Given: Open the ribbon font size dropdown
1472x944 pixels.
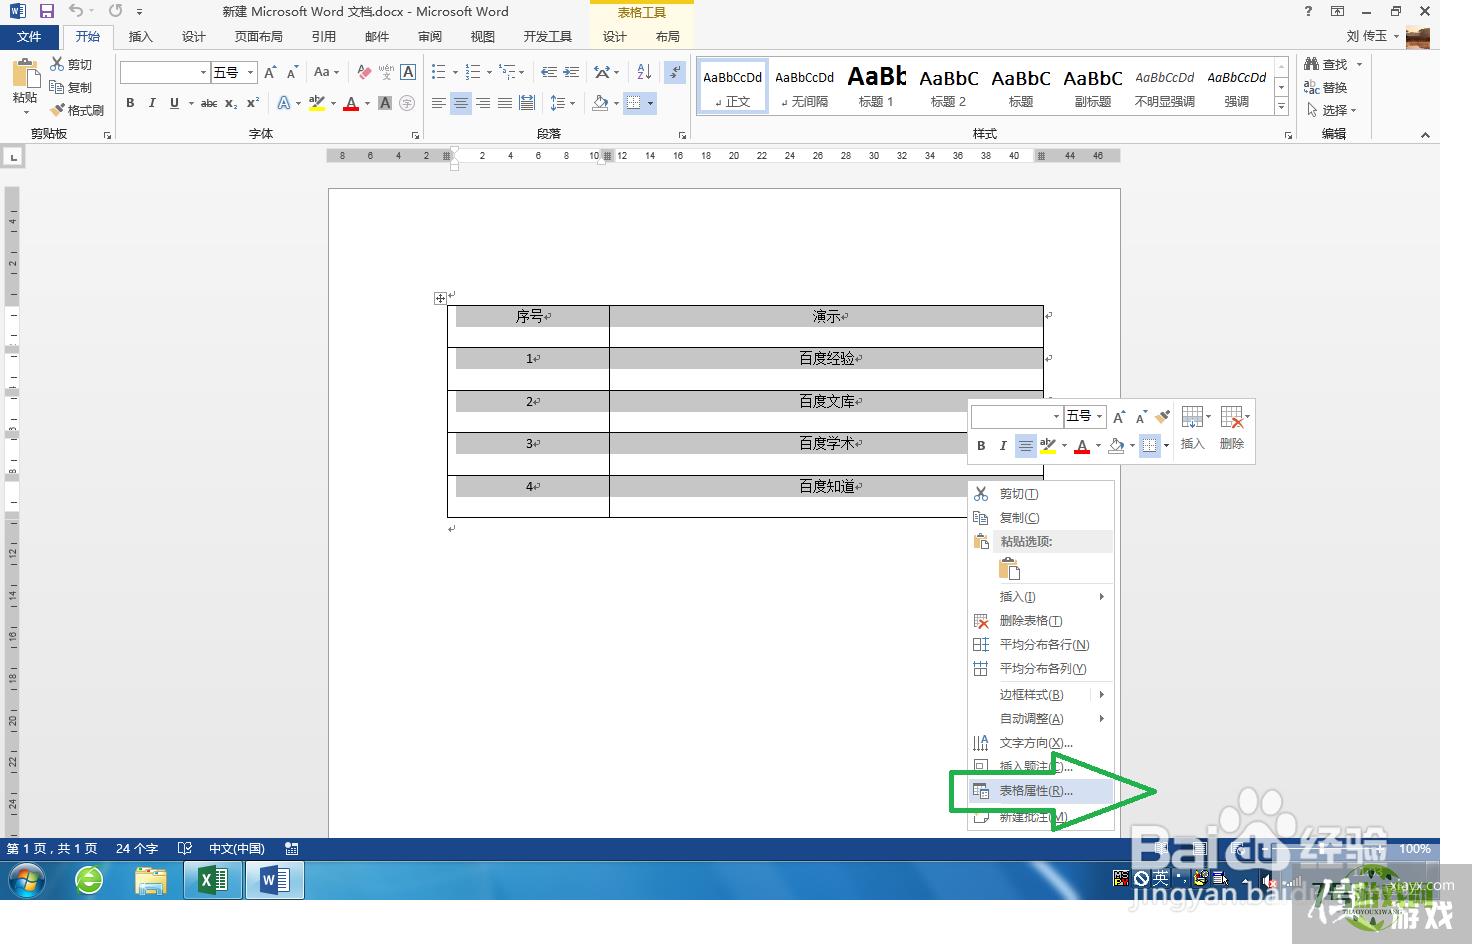Looking at the screenshot, I should pyautogui.click(x=250, y=72).
